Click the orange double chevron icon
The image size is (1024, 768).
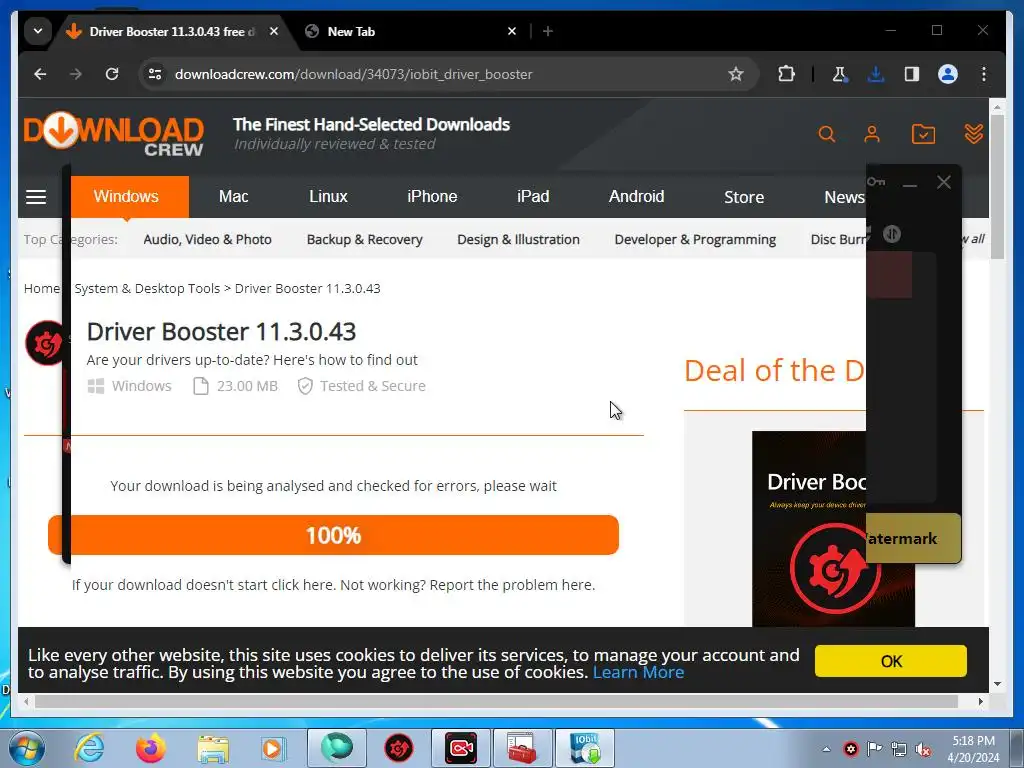pos(974,134)
